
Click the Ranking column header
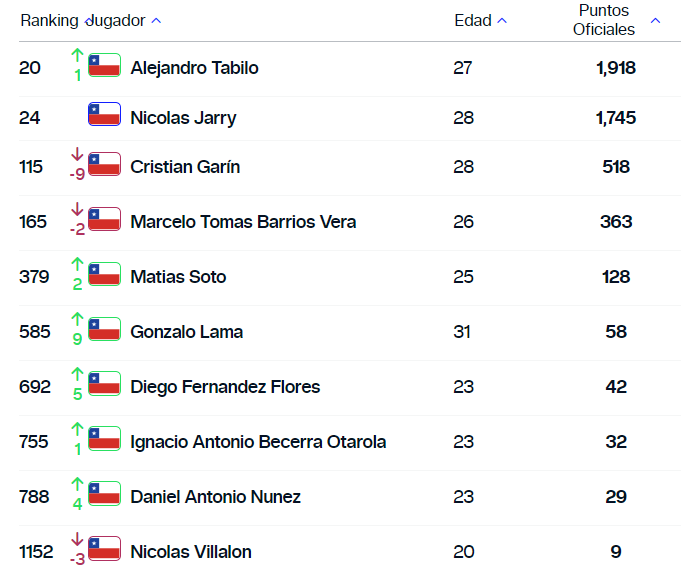coord(50,21)
